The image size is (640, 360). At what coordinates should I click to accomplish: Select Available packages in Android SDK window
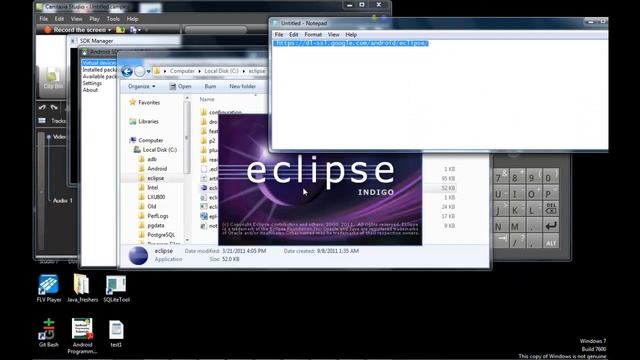click(x=100, y=76)
